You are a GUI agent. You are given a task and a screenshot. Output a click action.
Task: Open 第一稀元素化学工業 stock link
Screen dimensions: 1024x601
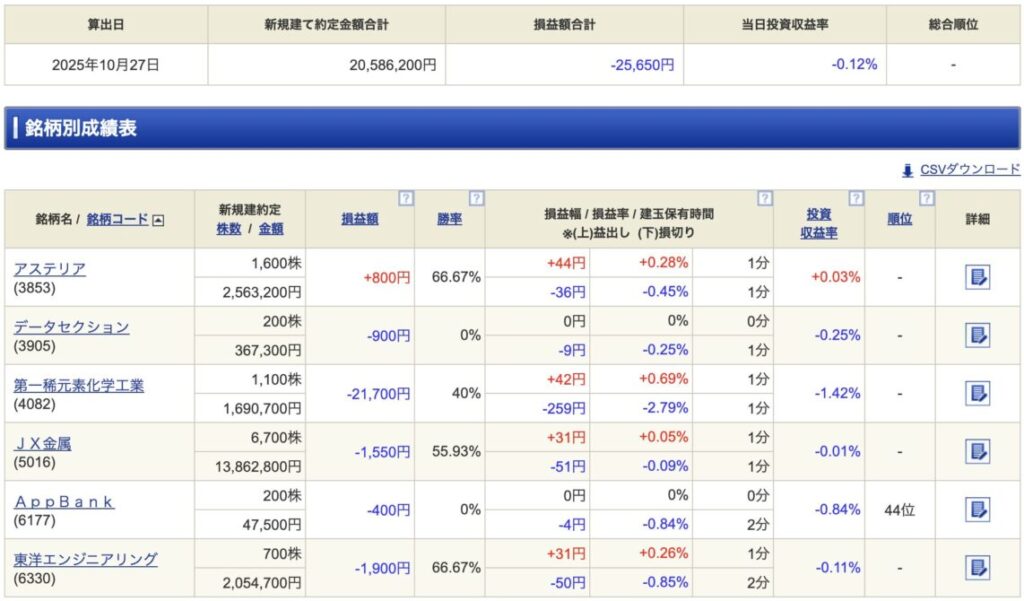pyautogui.click(x=78, y=385)
